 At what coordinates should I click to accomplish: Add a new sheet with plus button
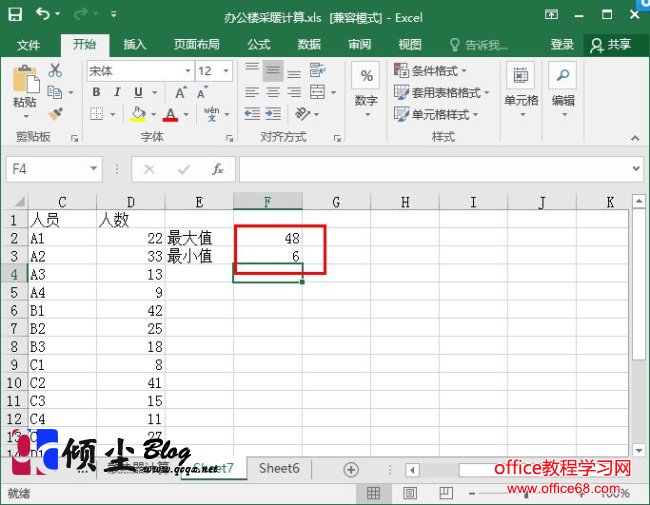tap(351, 470)
